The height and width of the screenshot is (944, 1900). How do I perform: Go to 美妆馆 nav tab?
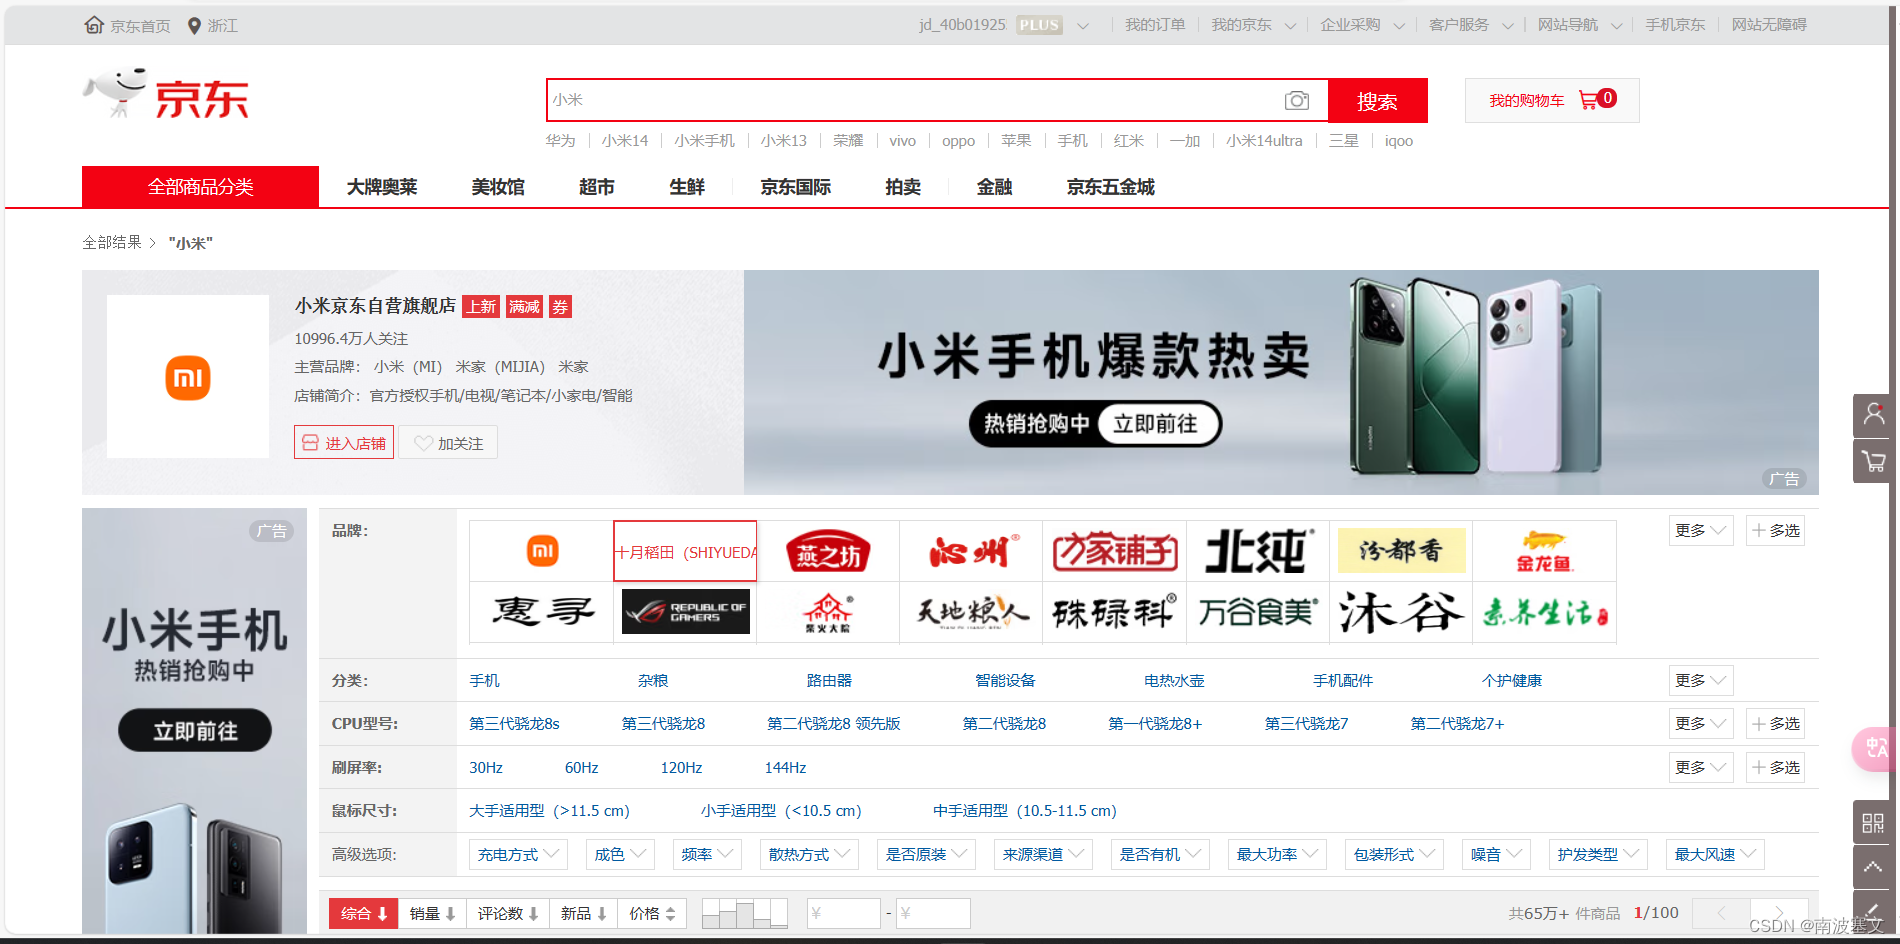pyautogui.click(x=498, y=187)
